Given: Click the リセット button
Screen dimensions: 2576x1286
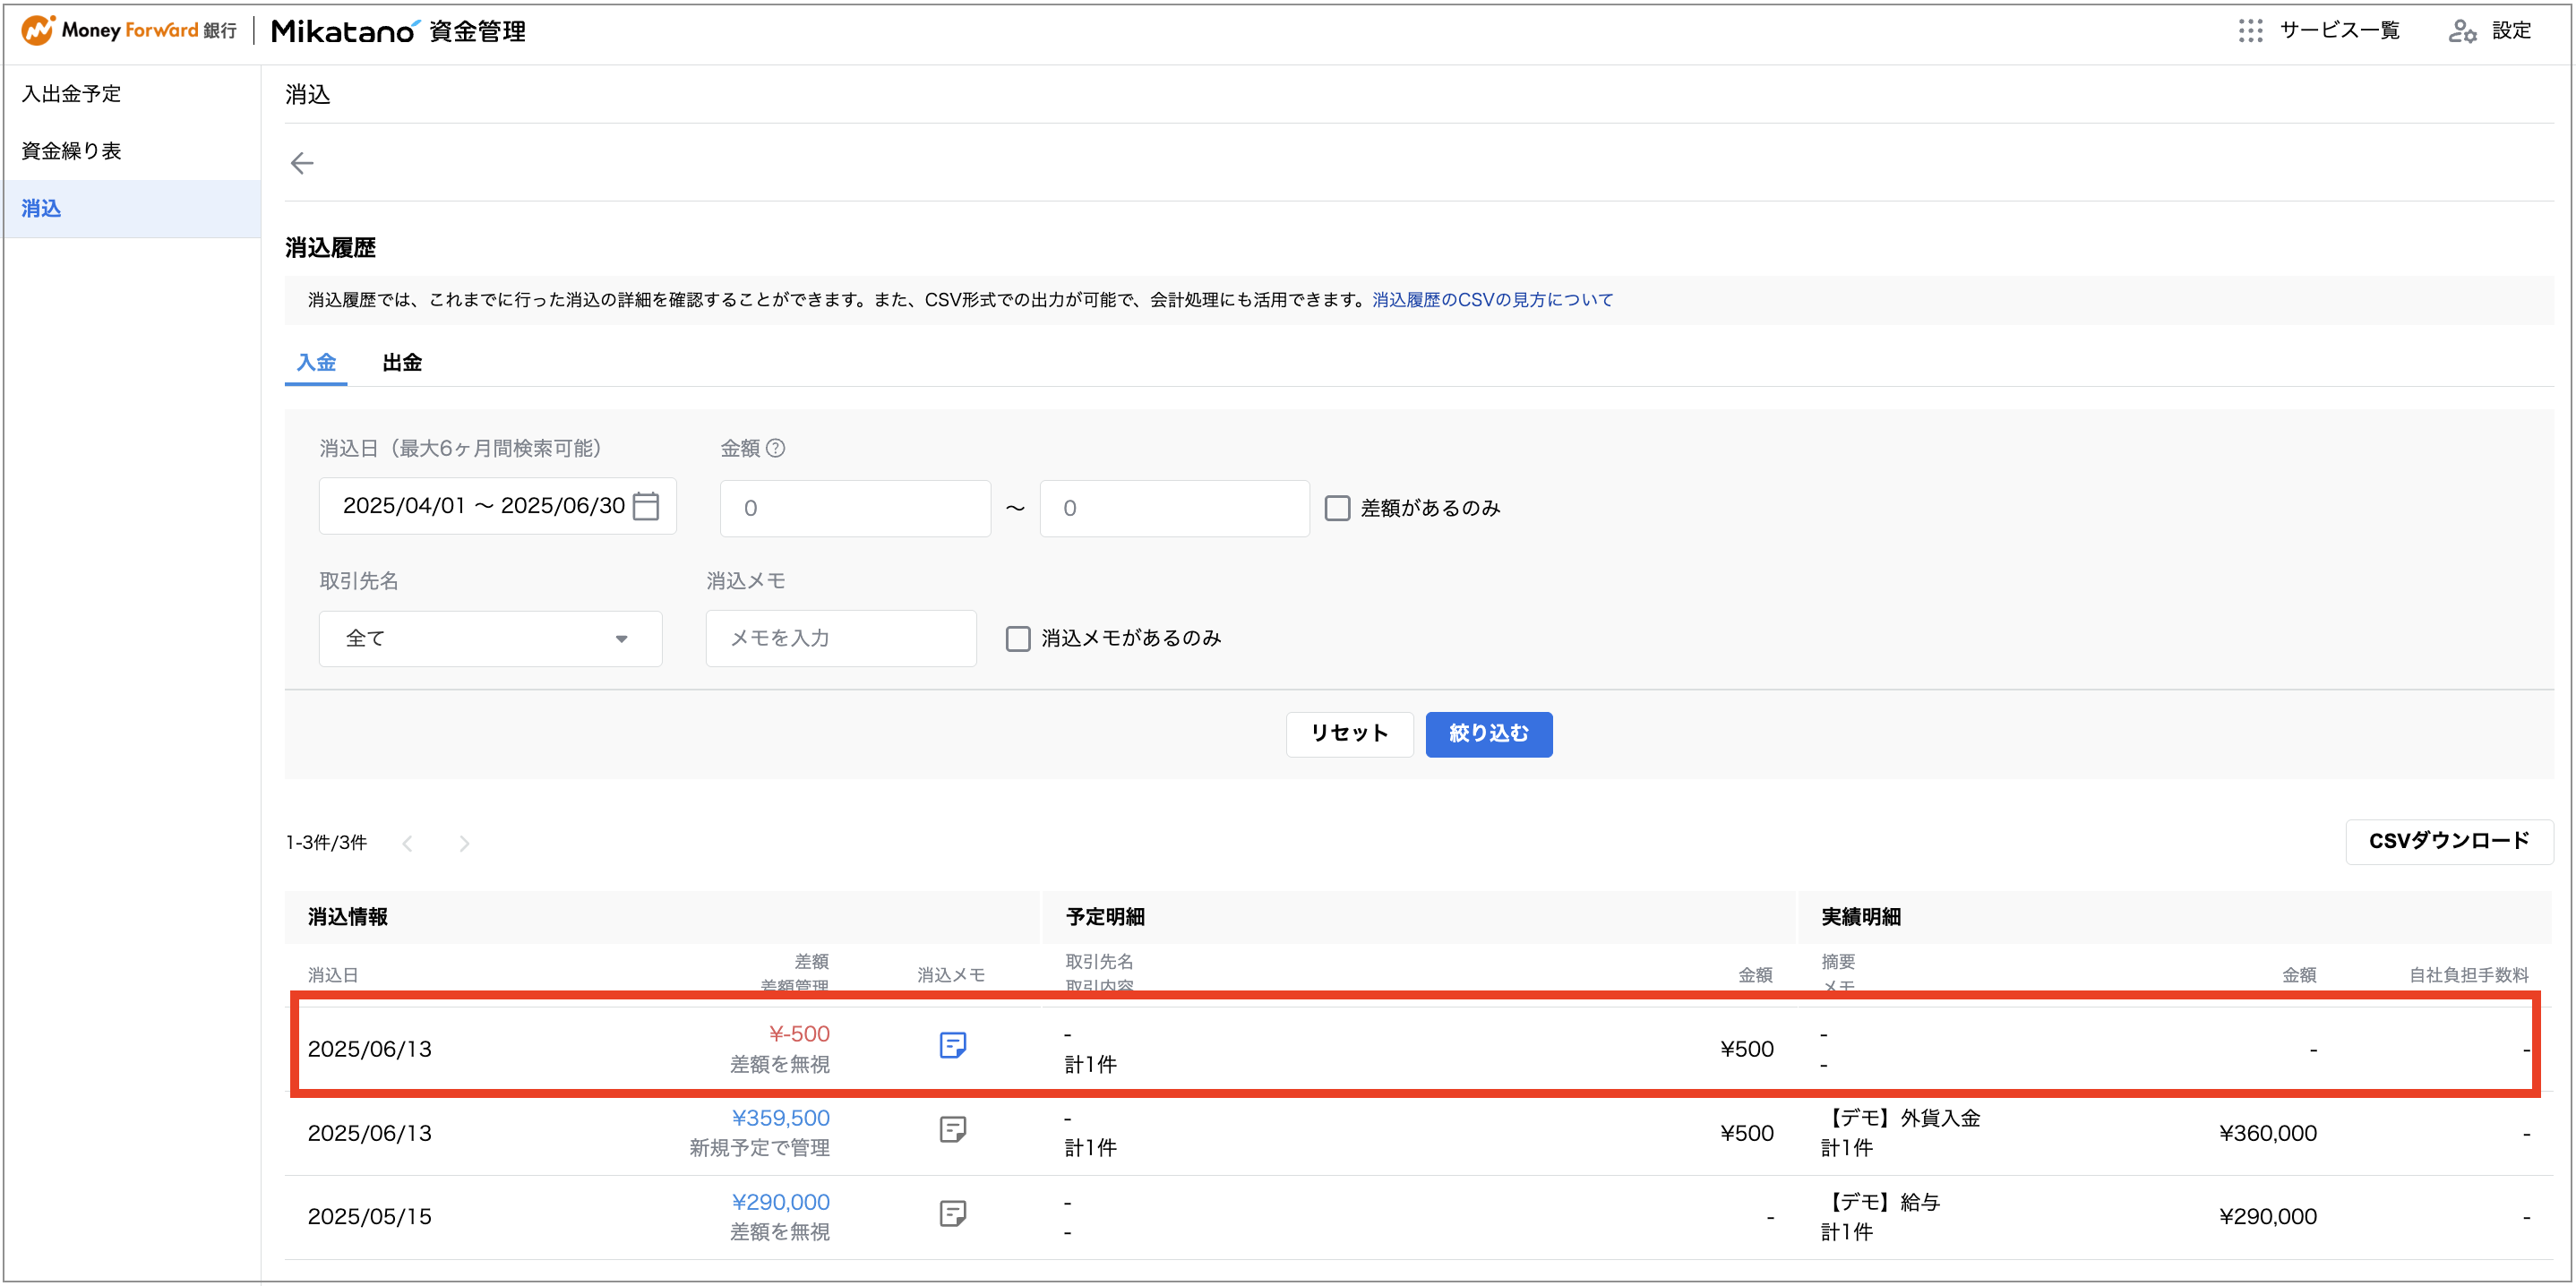Looking at the screenshot, I should pyautogui.click(x=1349, y=734).
